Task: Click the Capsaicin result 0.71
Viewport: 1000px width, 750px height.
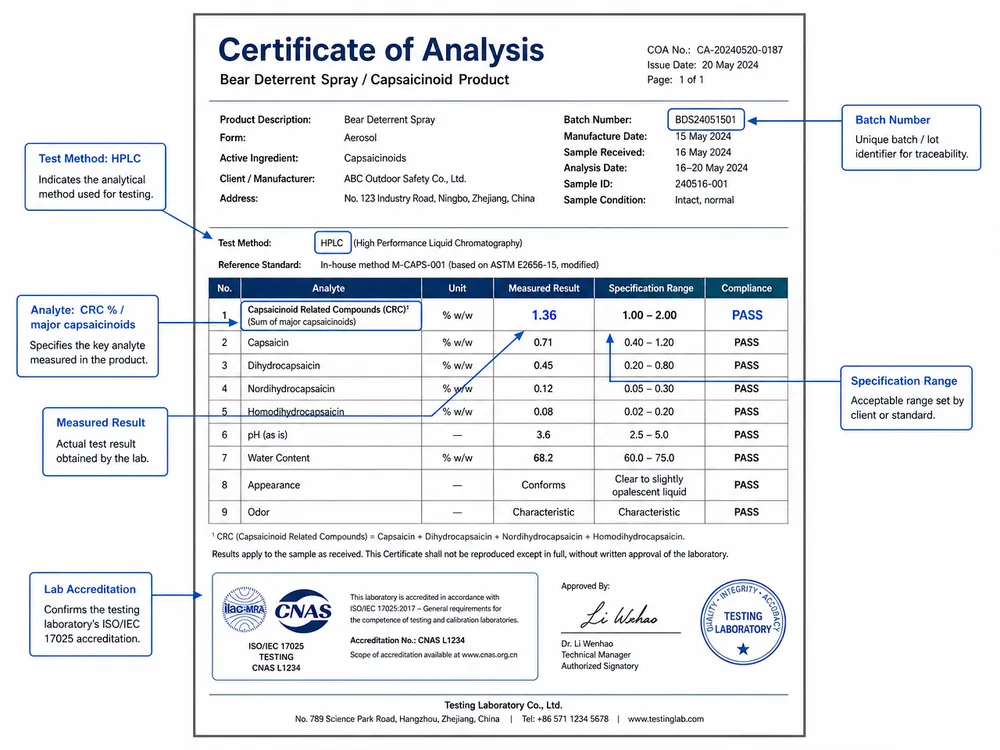Action: [543, 342]
